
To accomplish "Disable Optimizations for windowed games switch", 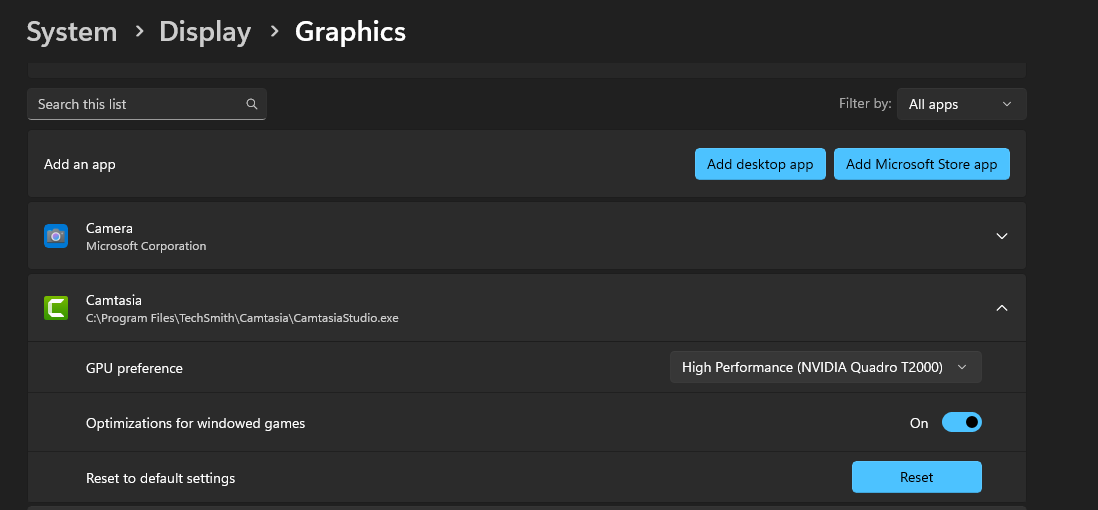I will click(x=961, y=423).
